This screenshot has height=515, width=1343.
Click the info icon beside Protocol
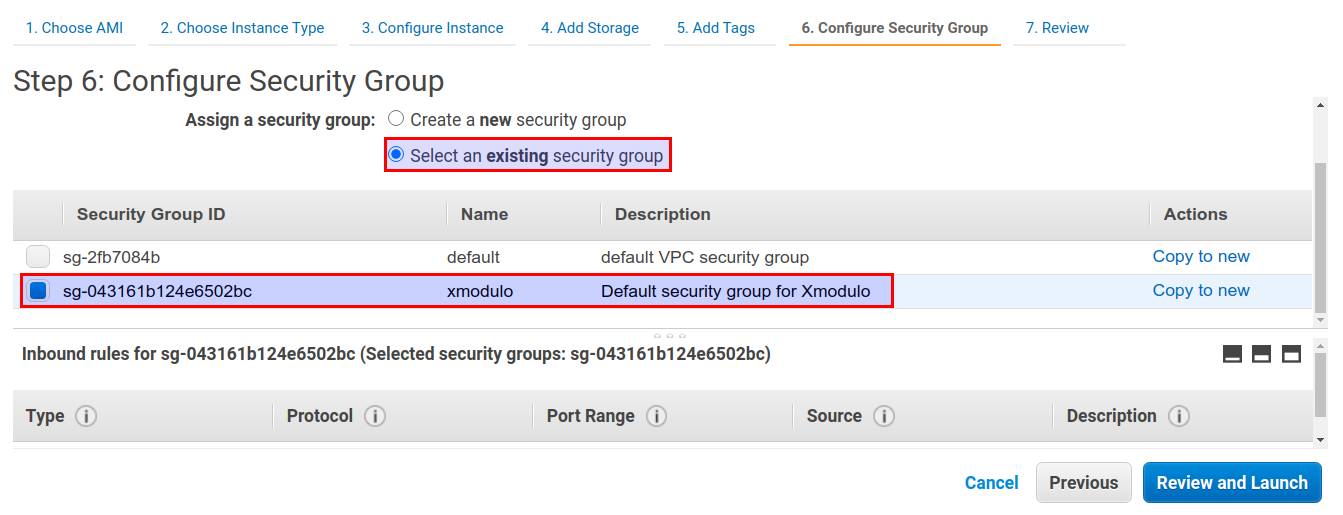[375, 416]
